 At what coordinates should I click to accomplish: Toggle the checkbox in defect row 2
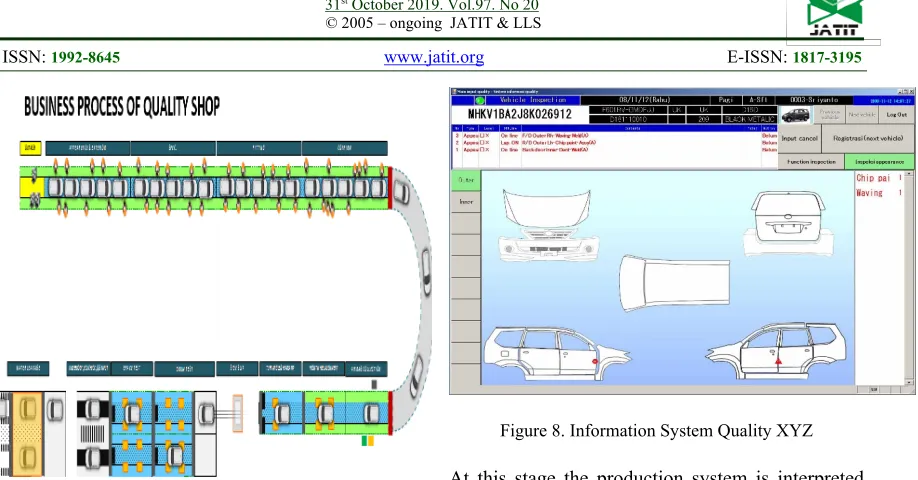(x=482, y=143)
